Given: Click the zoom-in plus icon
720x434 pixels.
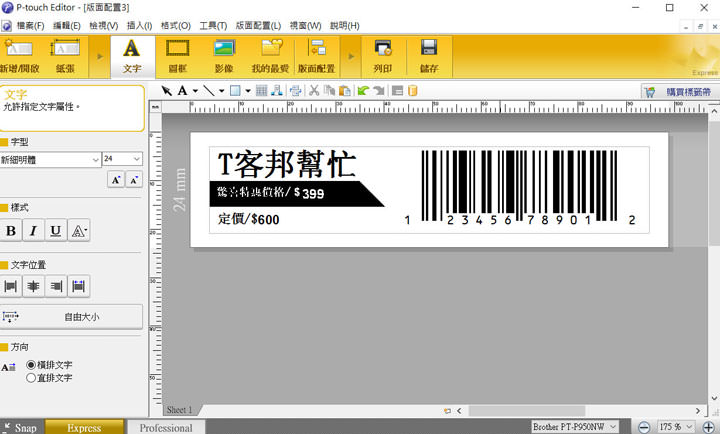Looking at the screenshot, I should coord(708,427).
